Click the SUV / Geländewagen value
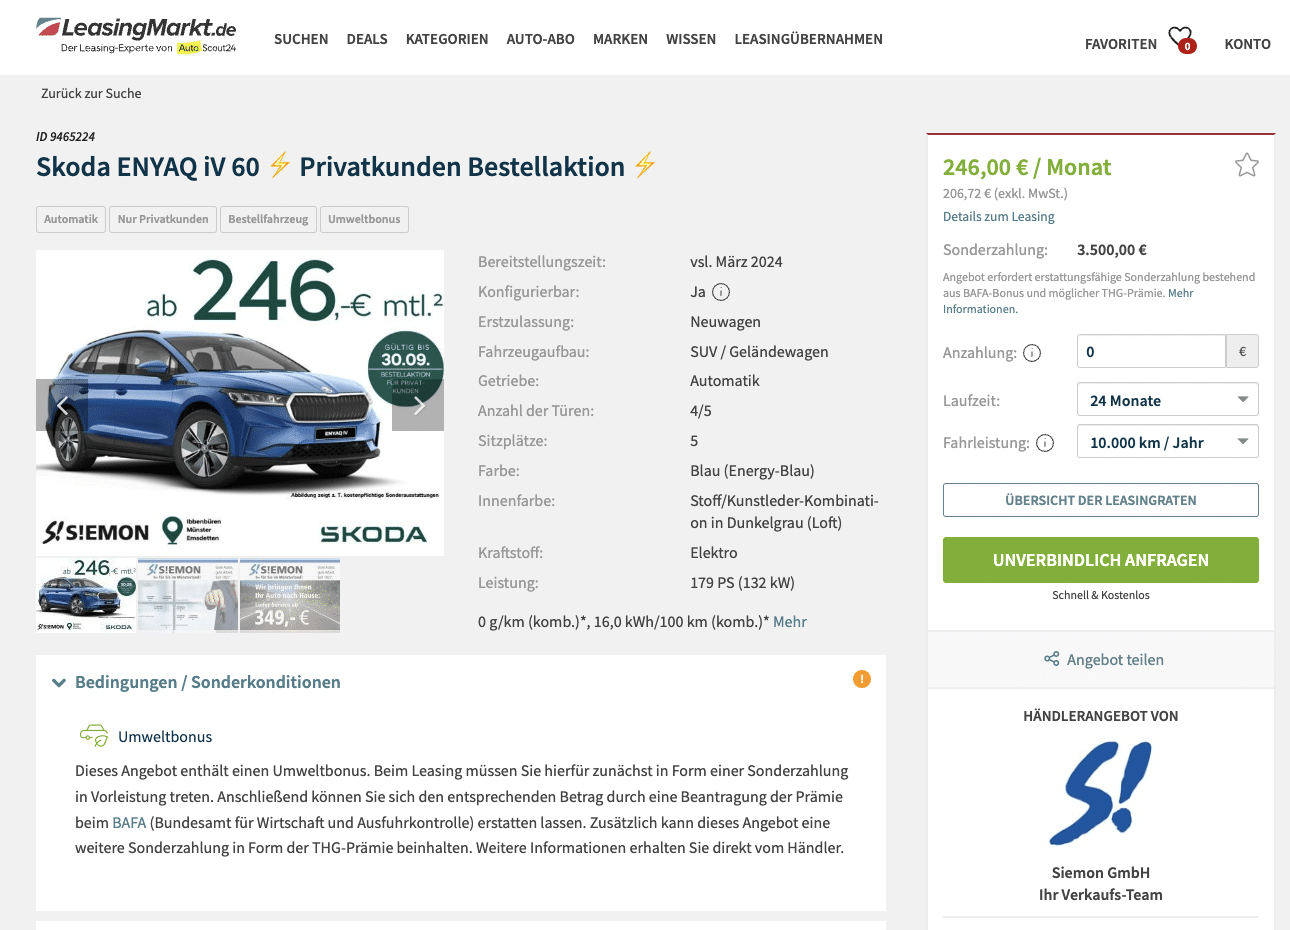Viewport: 1290px width, 930px height. click(759, 352)
